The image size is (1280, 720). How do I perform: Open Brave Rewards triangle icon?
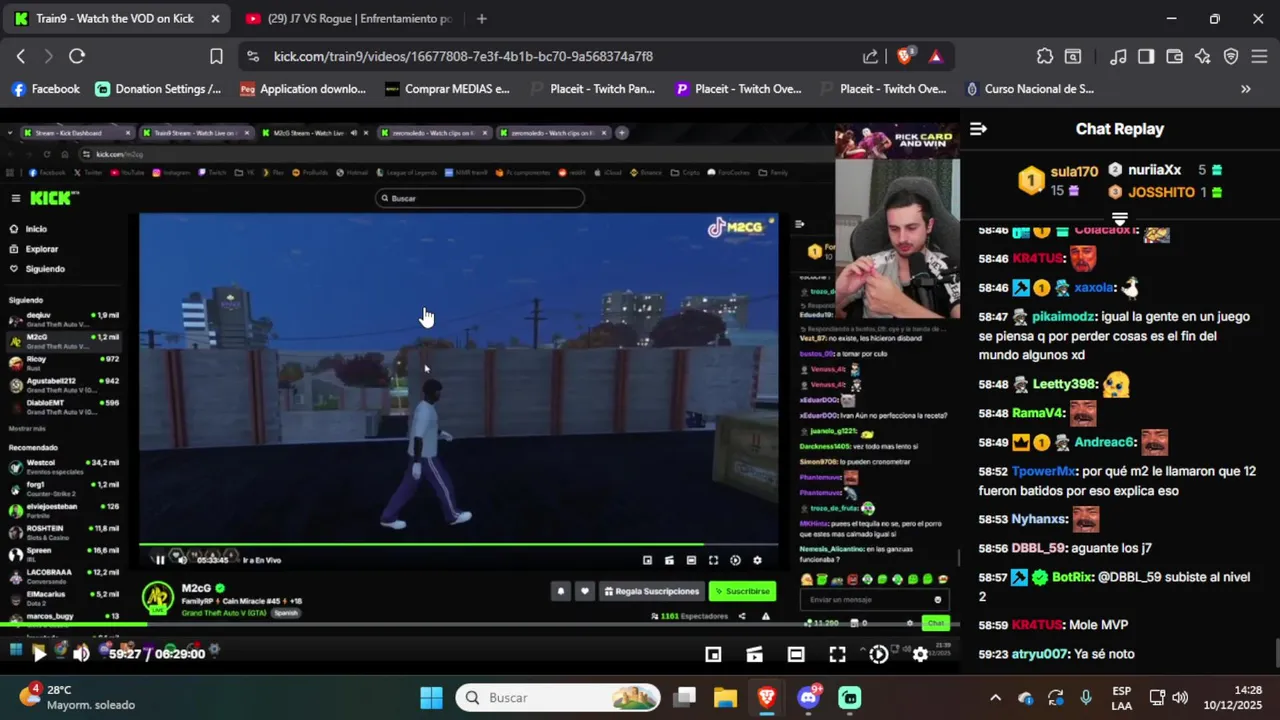pos(935,57)
